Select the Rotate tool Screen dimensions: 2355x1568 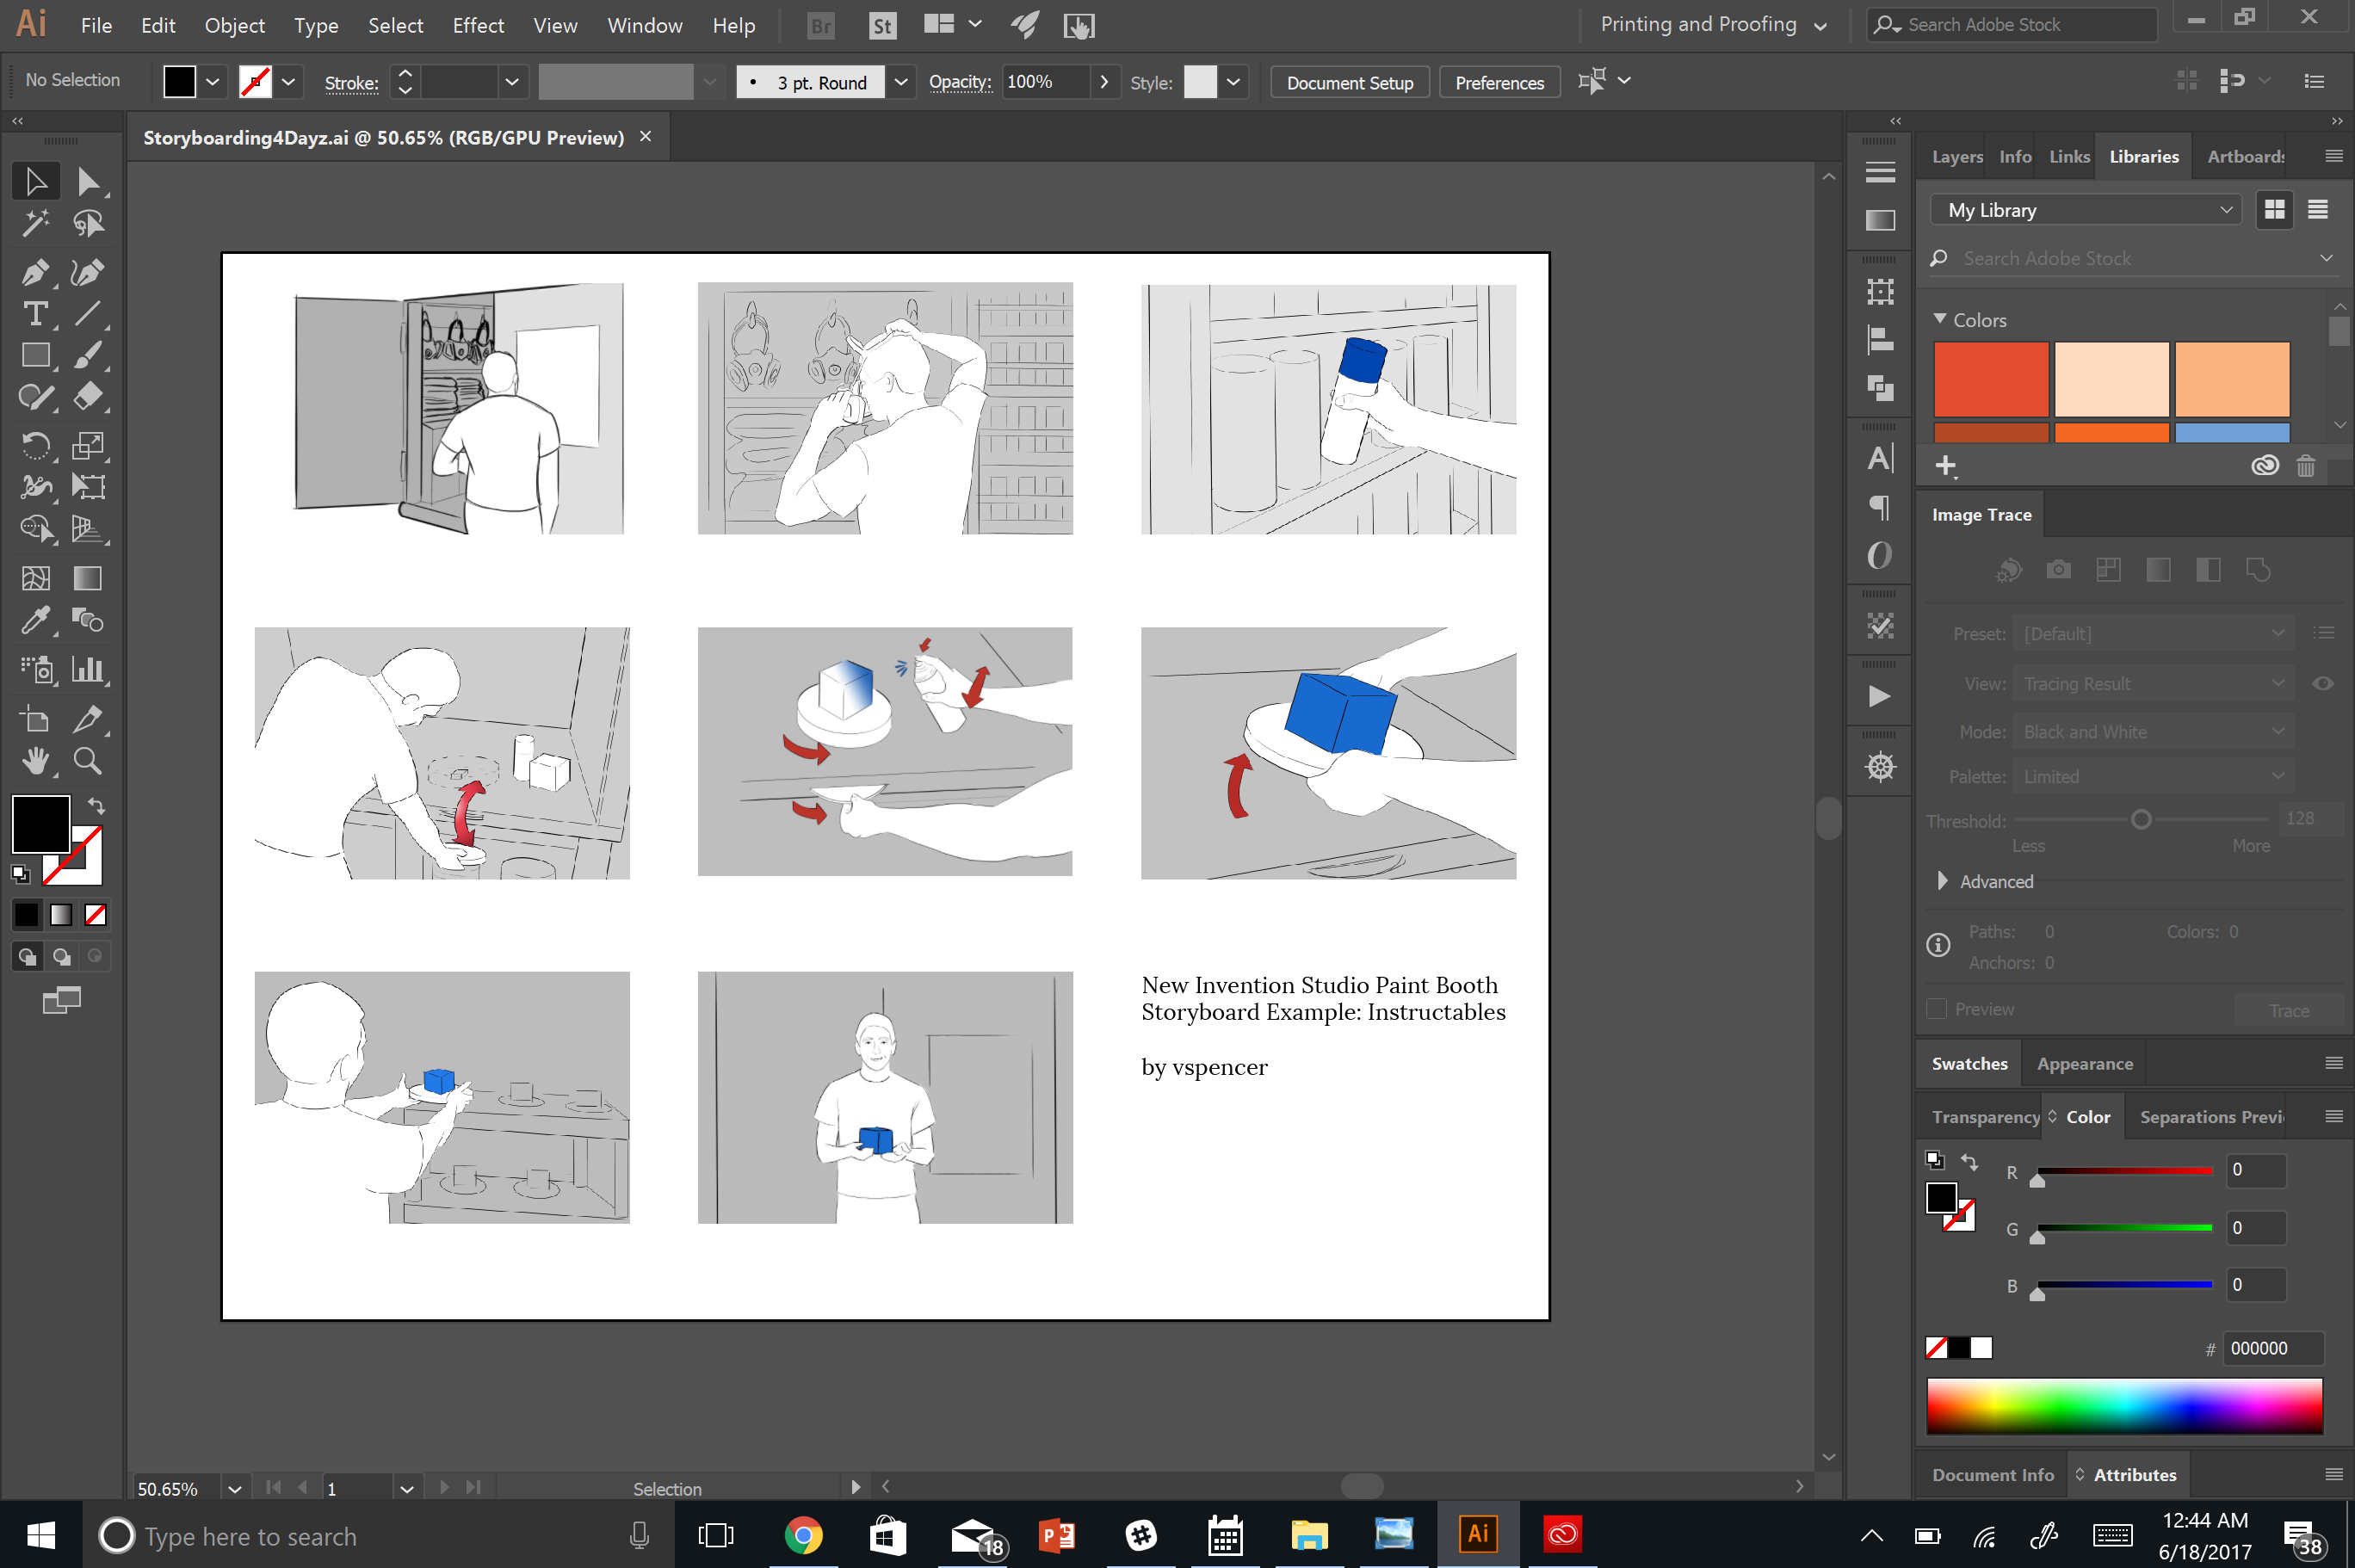36,445
